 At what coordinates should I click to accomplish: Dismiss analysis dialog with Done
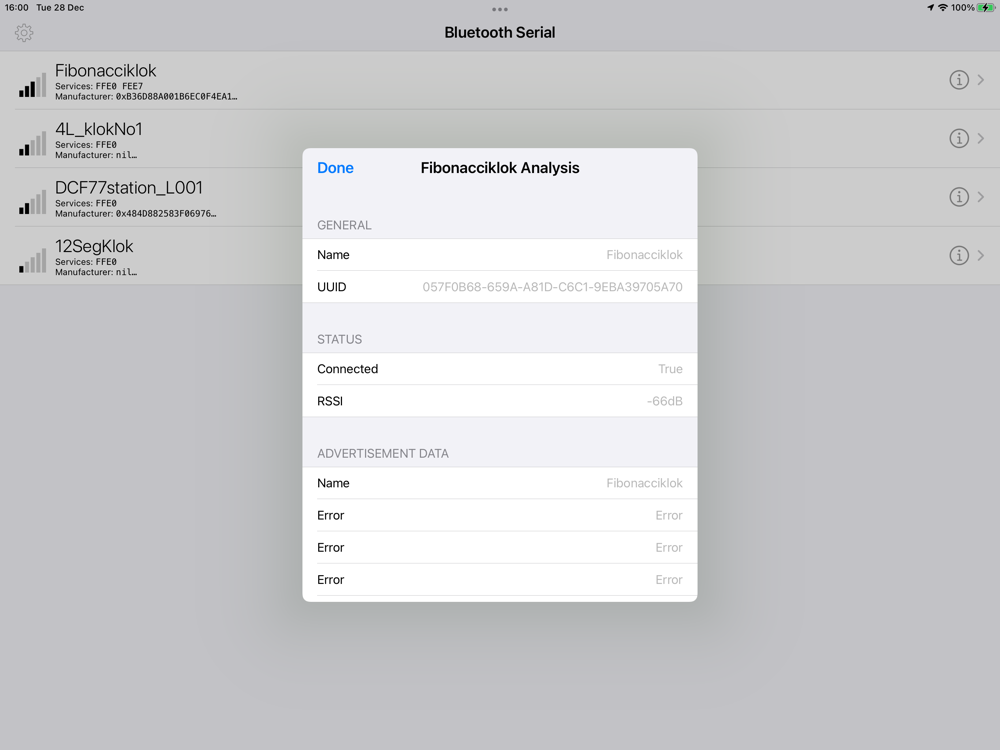click(x=335, y=168)
